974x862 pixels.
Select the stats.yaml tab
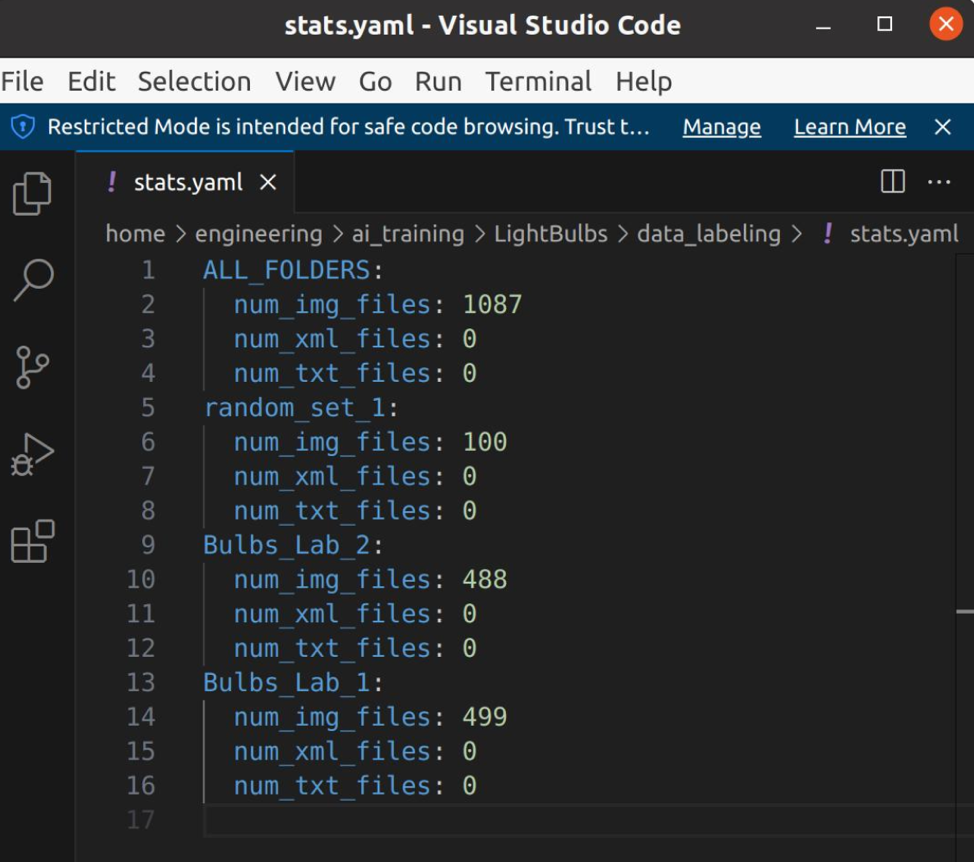coord(188,182)
